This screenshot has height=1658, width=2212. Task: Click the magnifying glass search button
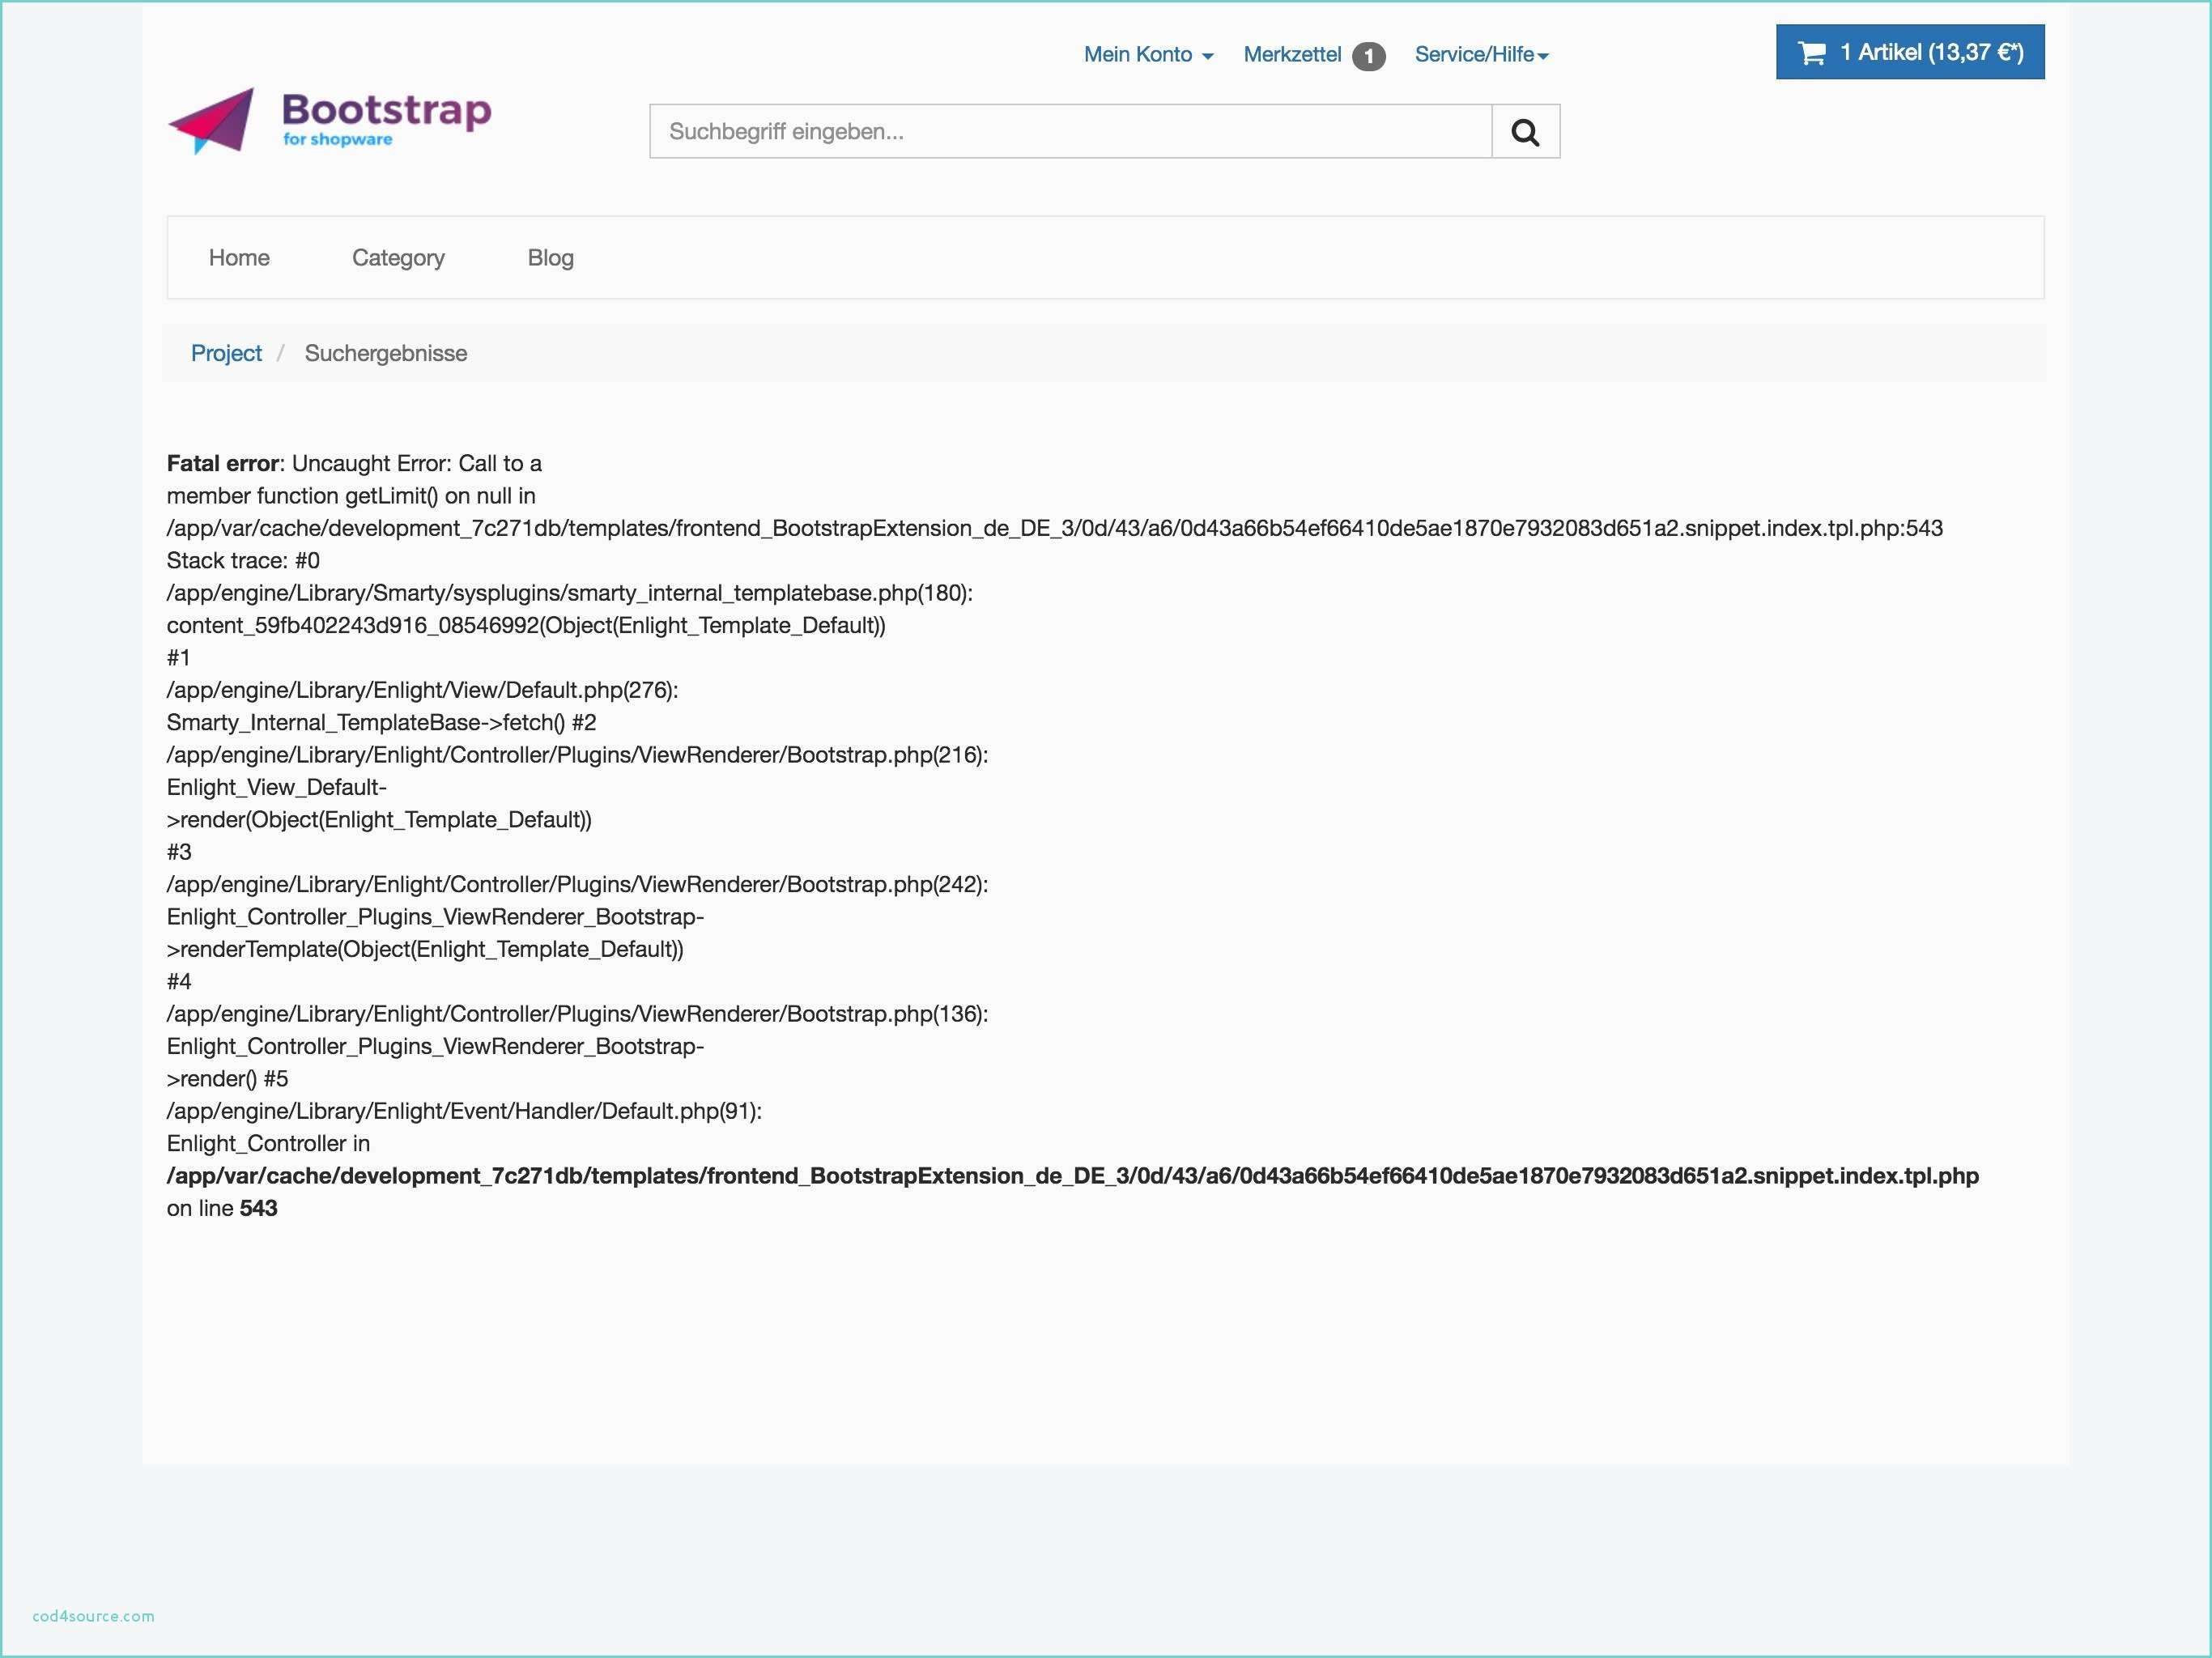coord(1525,131)
